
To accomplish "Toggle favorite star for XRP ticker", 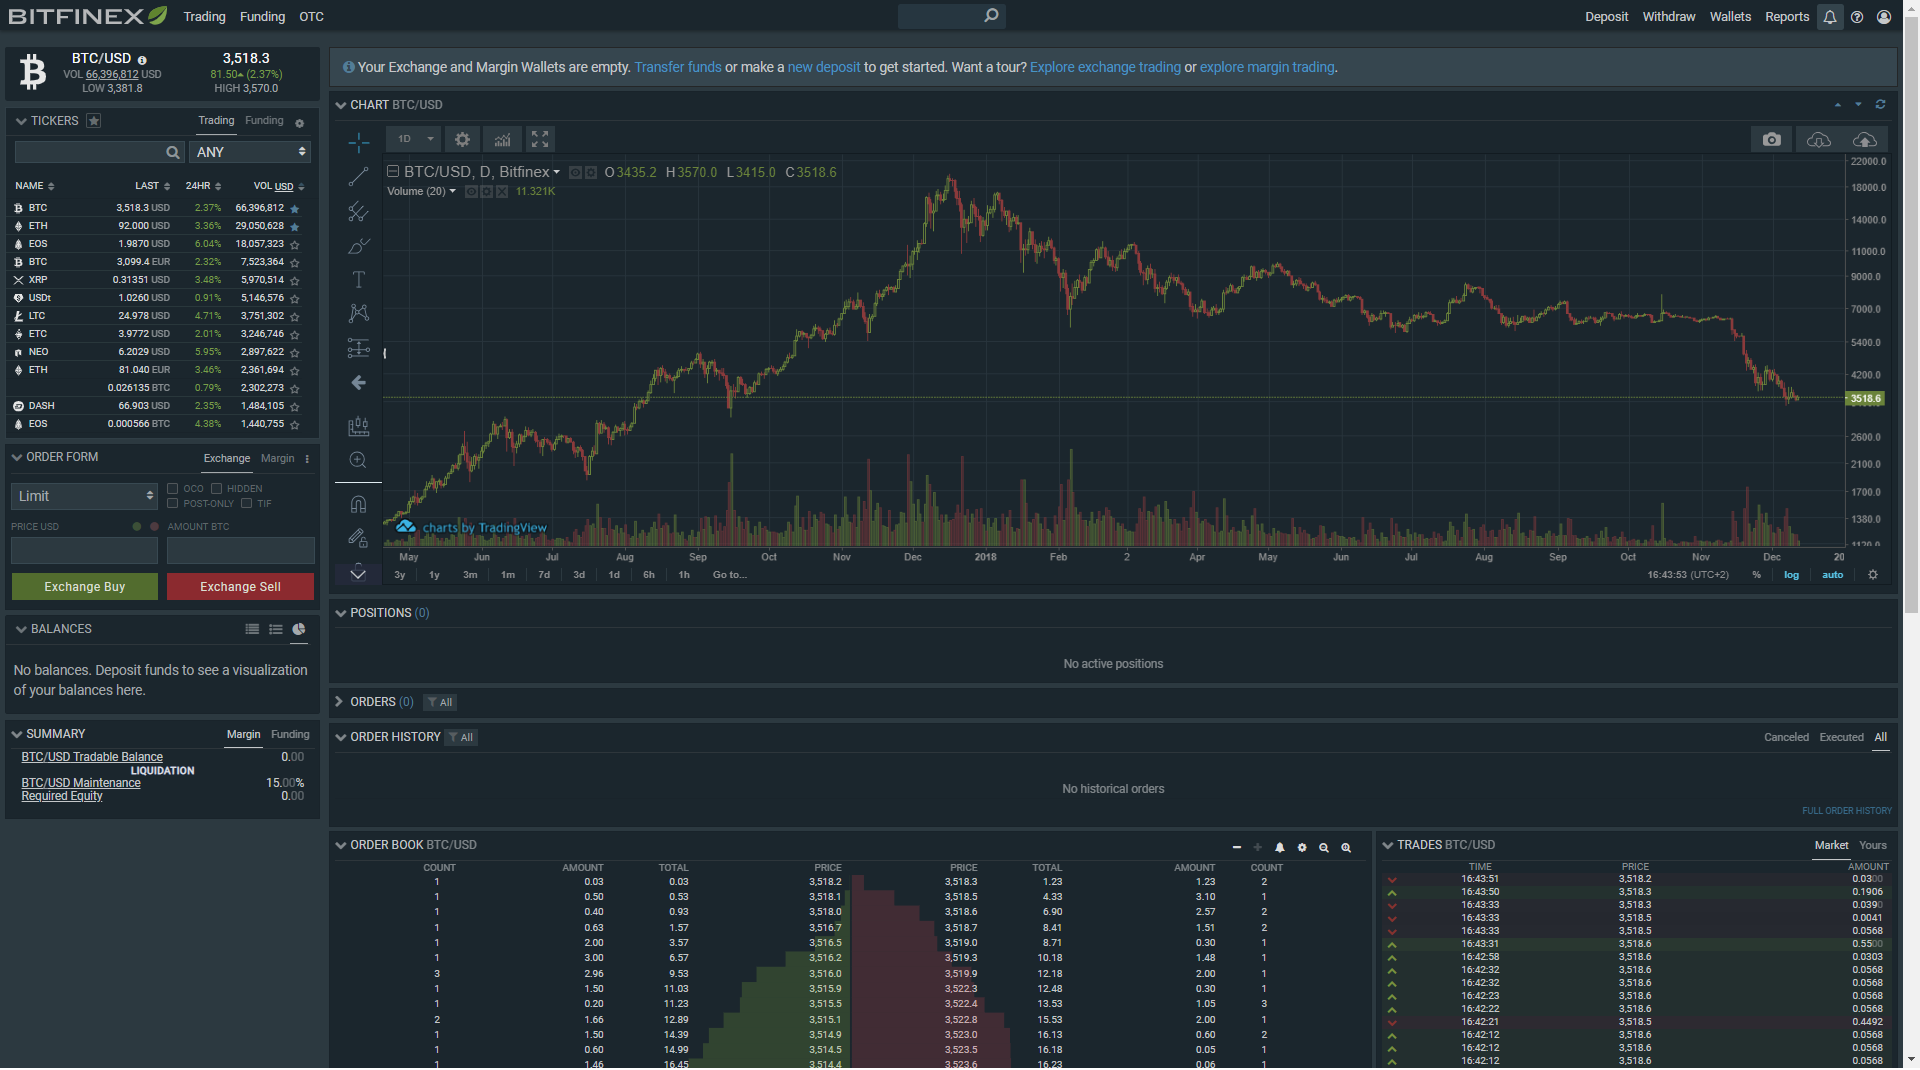I will [x=295, y=281].
